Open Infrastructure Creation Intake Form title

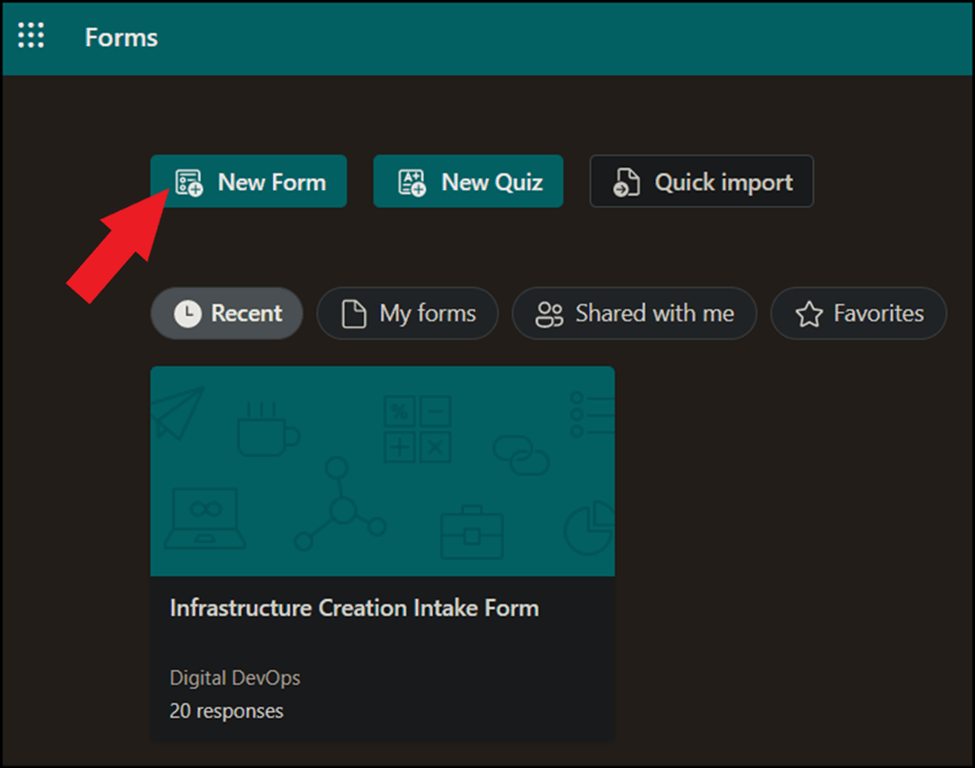pyautogui.click(x=354, y=608)
